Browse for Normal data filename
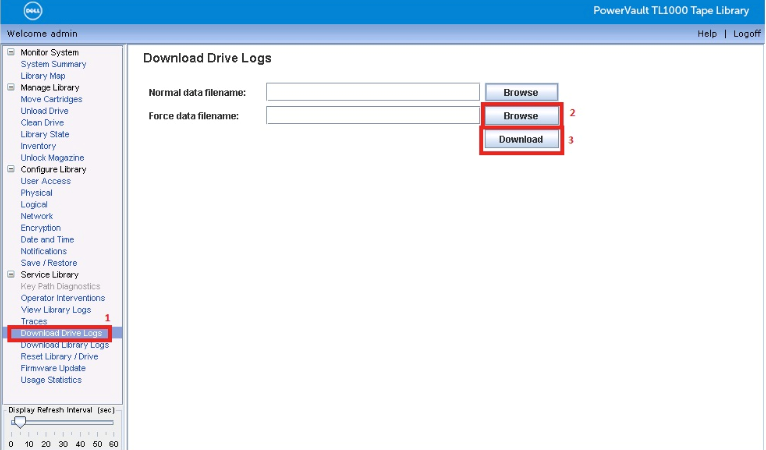 [521, 92]
